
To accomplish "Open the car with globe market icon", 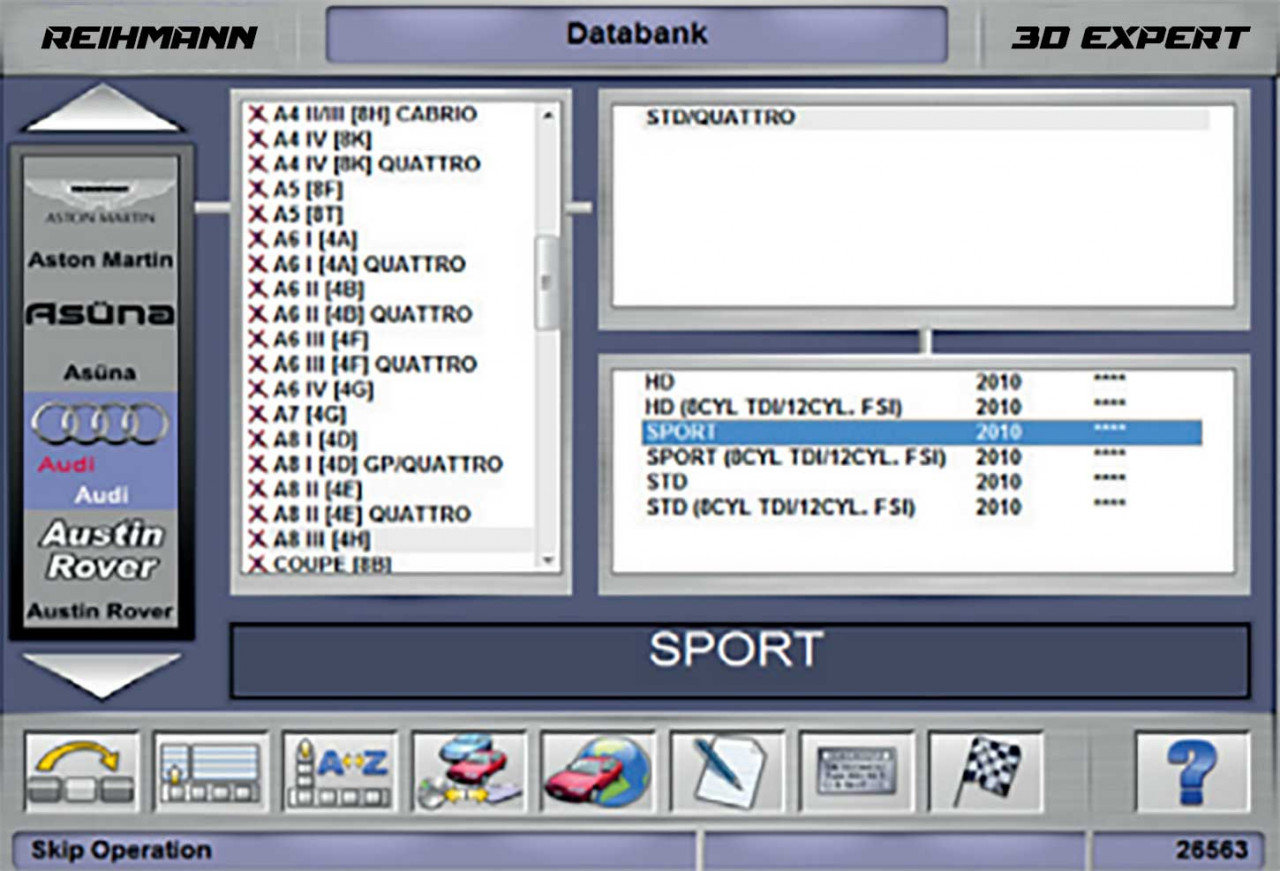I will coord(598,771).
